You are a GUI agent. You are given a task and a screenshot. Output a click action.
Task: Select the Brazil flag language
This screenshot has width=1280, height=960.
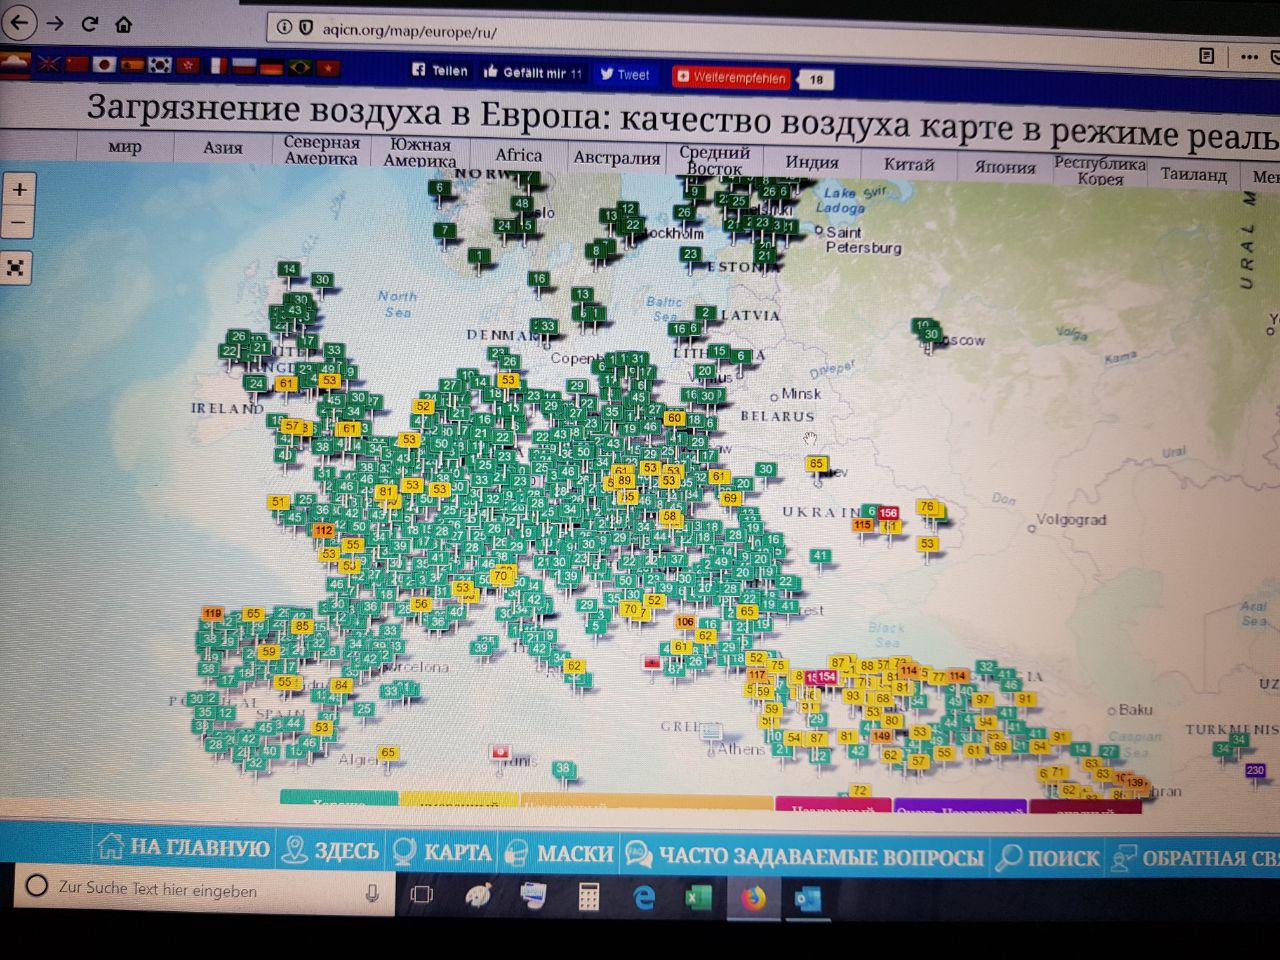[299, 67]
